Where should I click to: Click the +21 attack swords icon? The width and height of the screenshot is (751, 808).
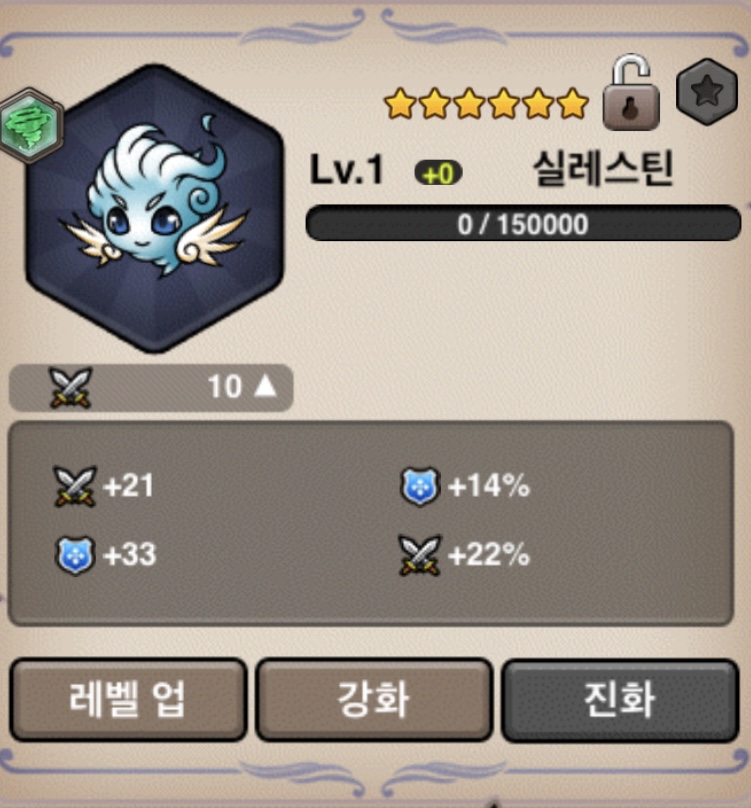coord(75,486)
